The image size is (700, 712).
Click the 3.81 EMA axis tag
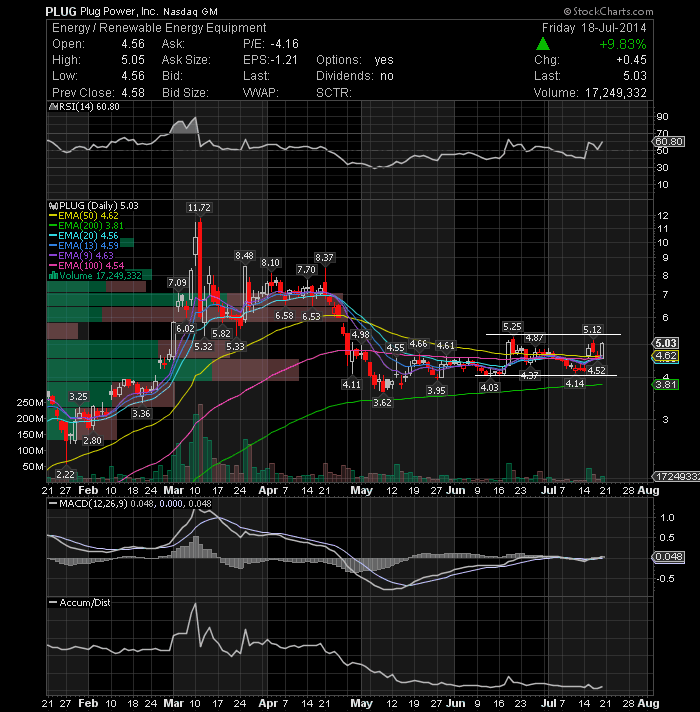pos(666,385)
